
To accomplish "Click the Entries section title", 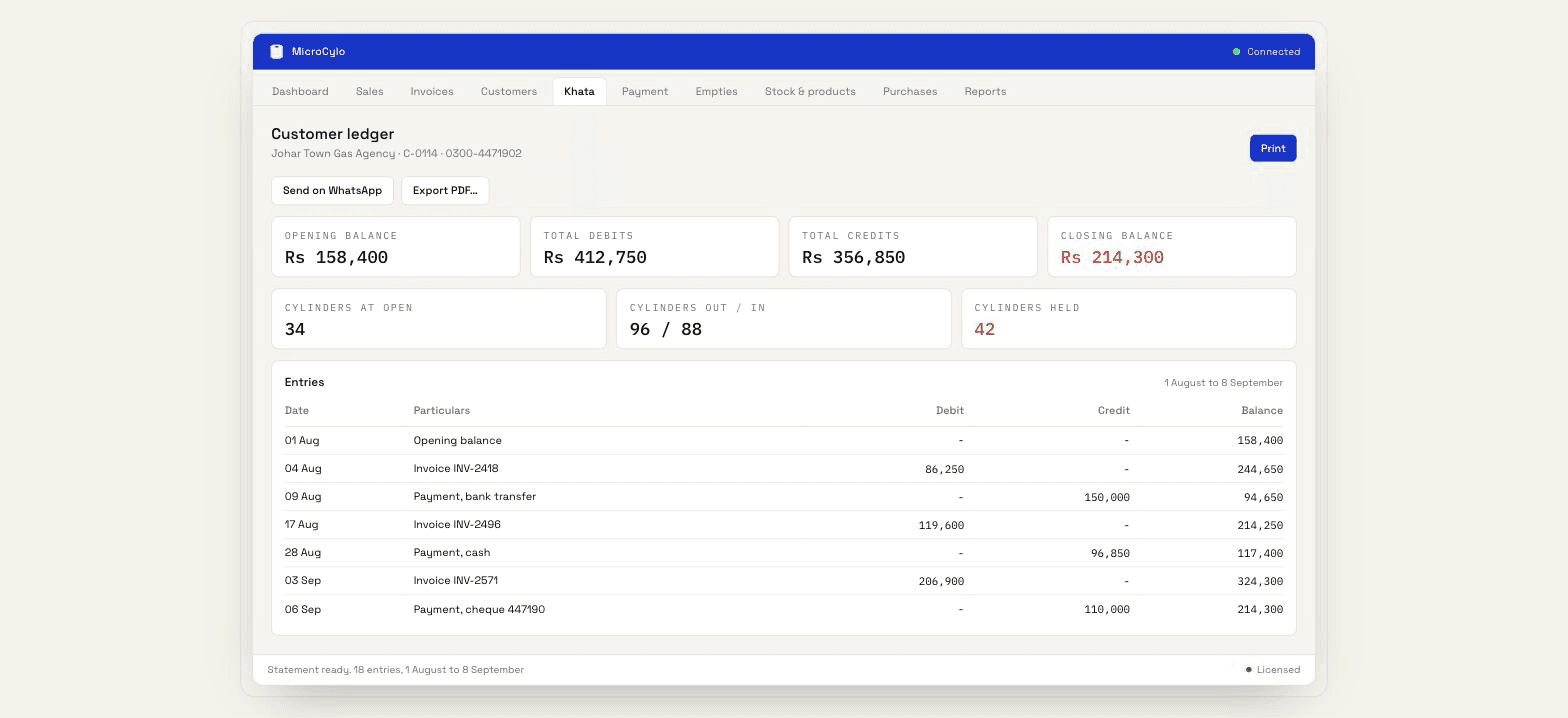I will (x=304, y=382).
